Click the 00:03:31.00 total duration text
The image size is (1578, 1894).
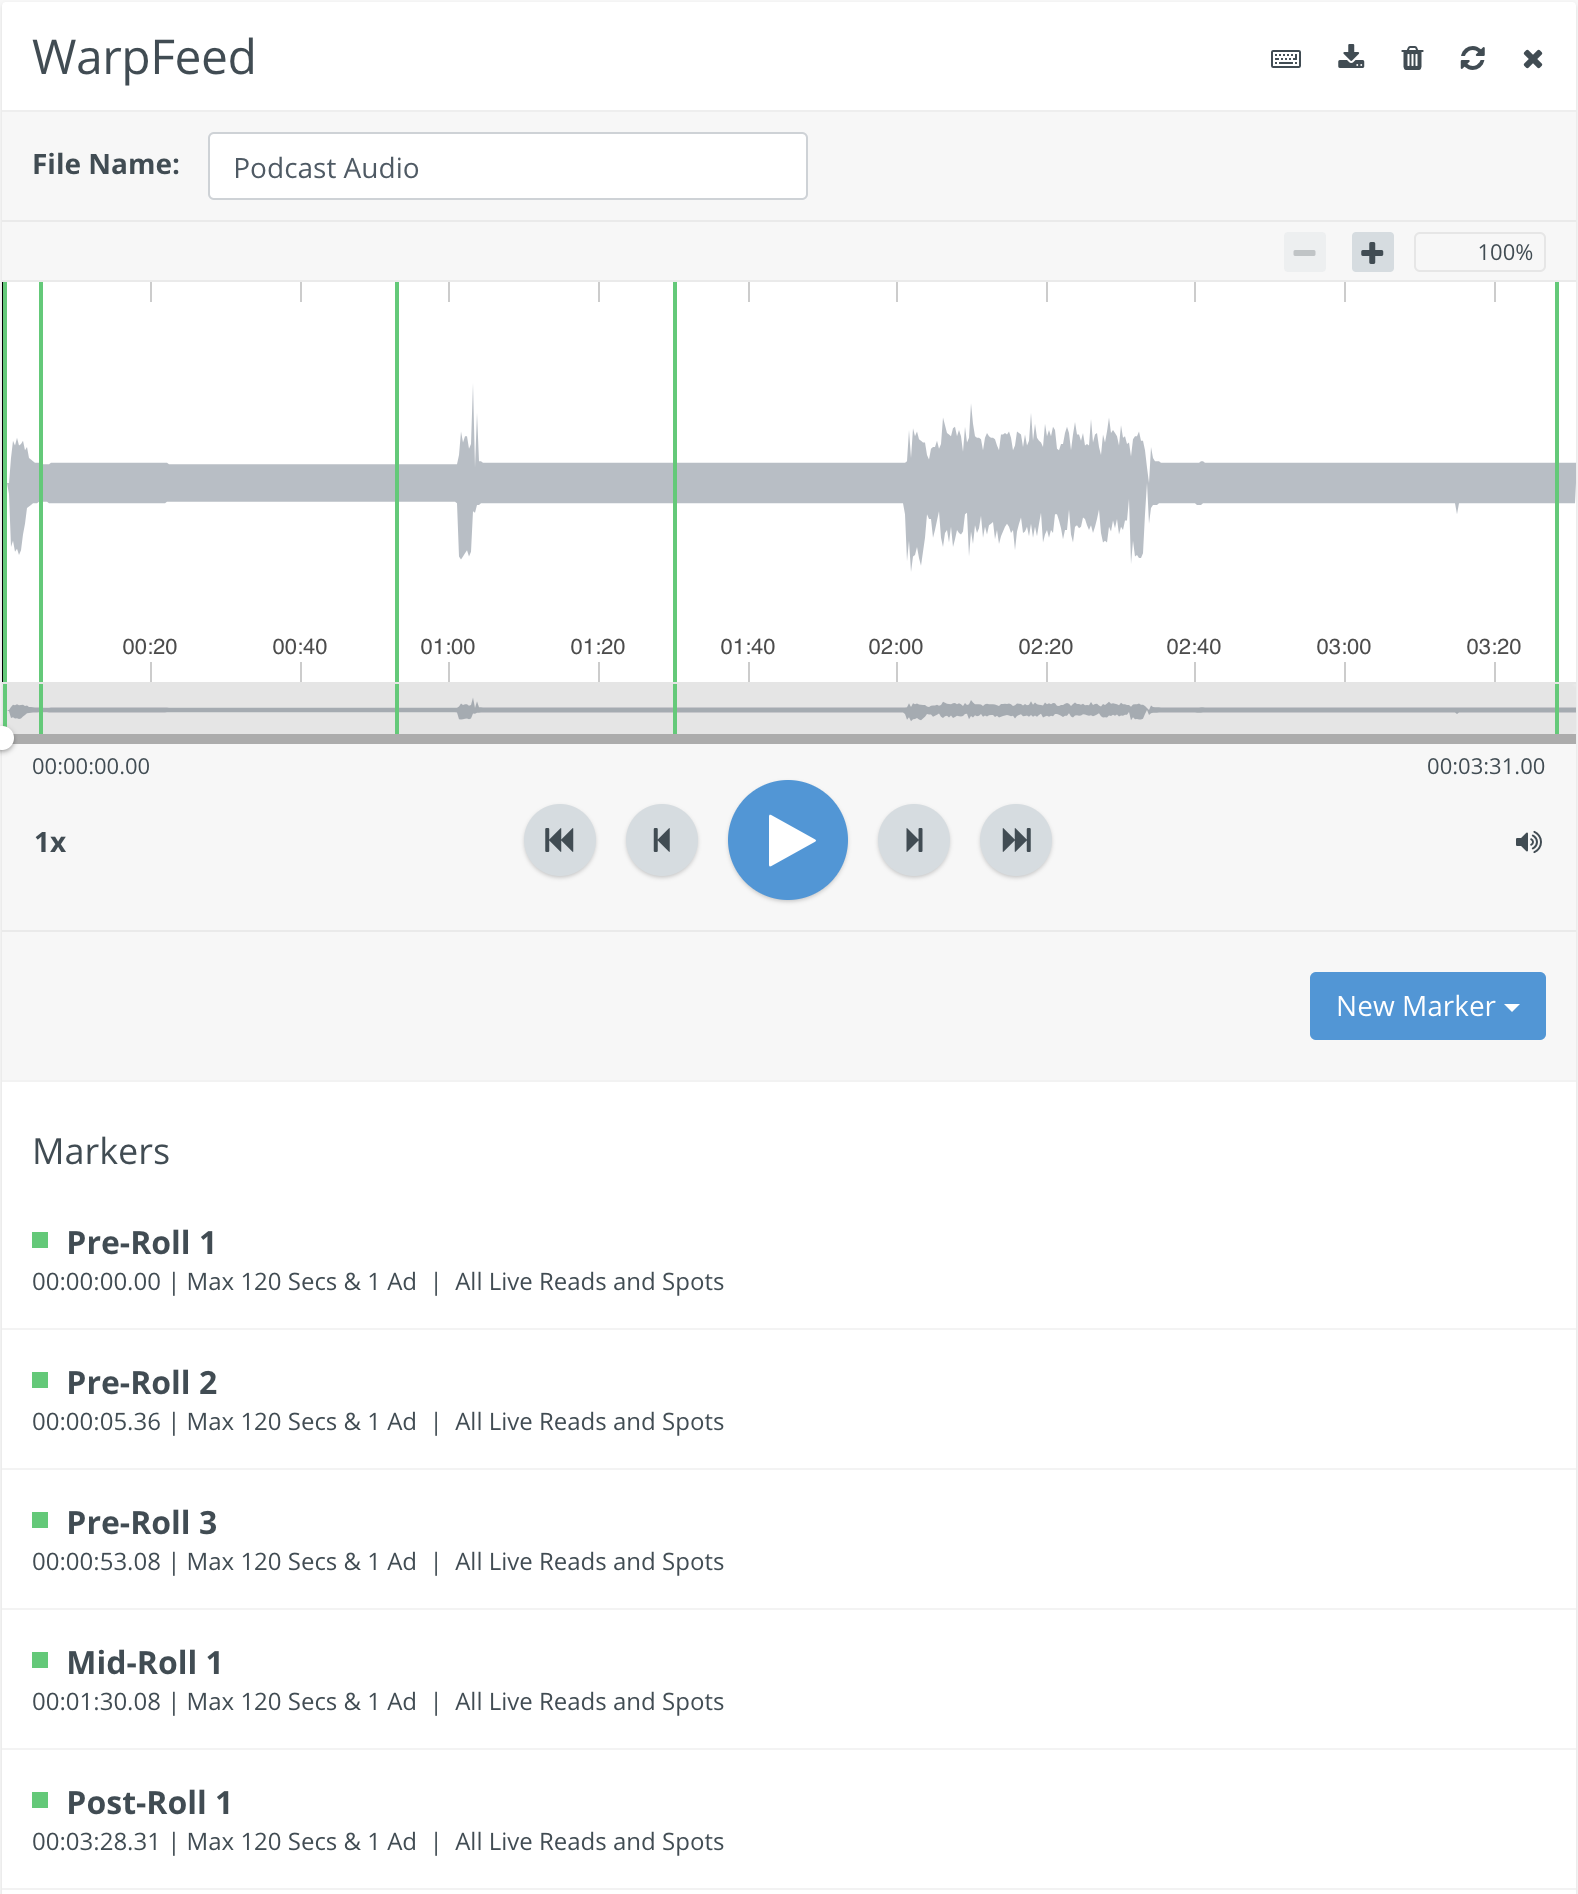1486,767
